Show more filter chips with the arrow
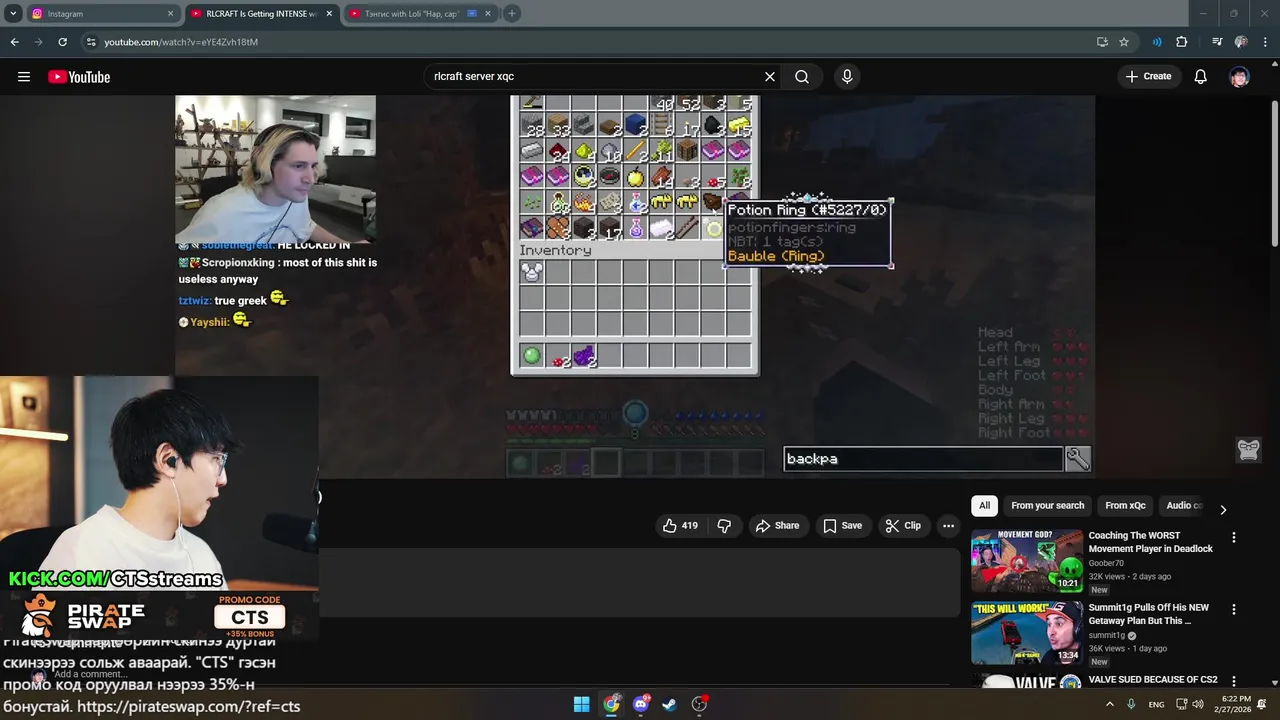The image size is (1280, 720). coord(1222,509)
